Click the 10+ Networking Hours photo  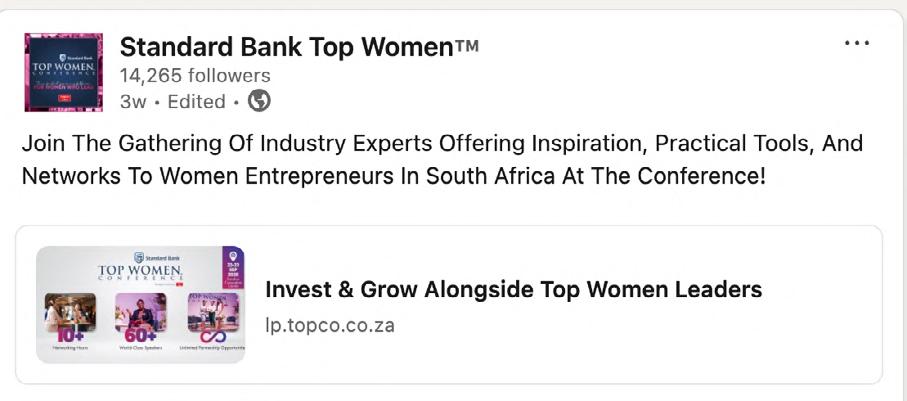(70, 309)
